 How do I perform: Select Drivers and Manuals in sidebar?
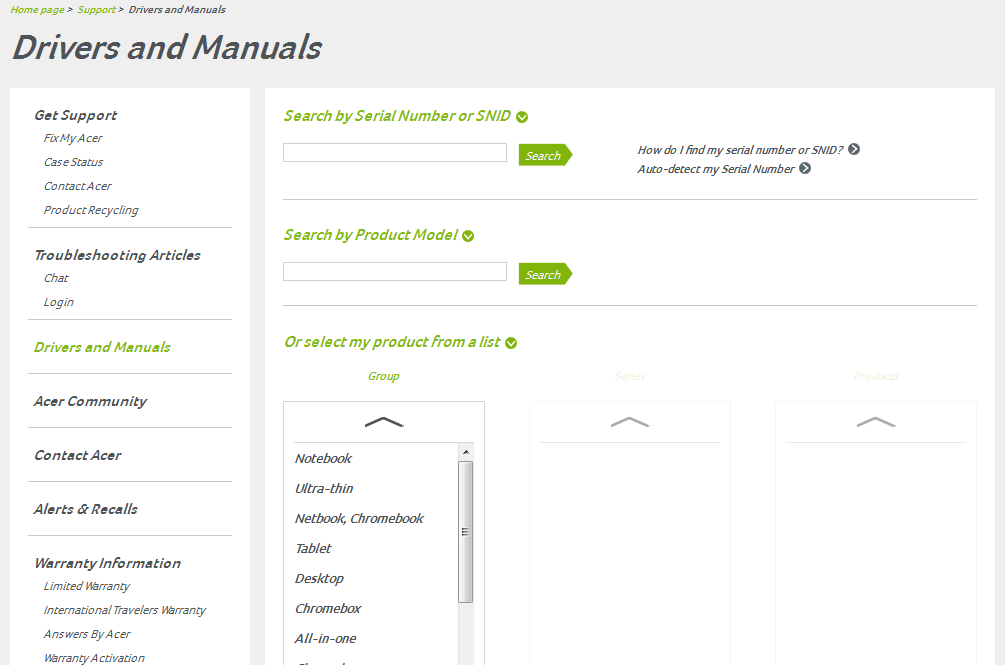click(102, 347)
